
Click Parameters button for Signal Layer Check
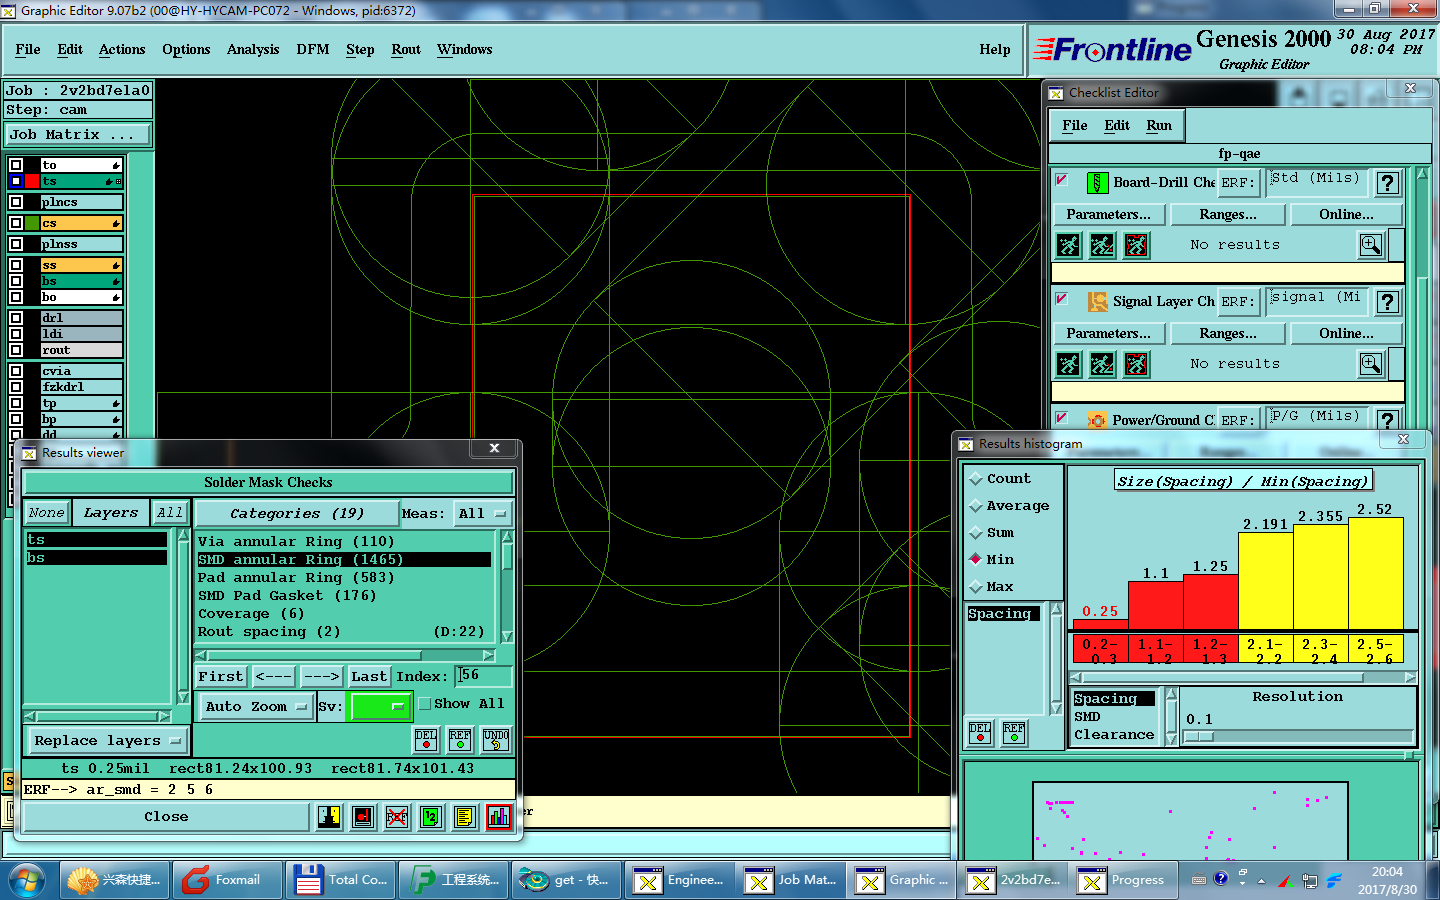click(x=1108, y=333)
